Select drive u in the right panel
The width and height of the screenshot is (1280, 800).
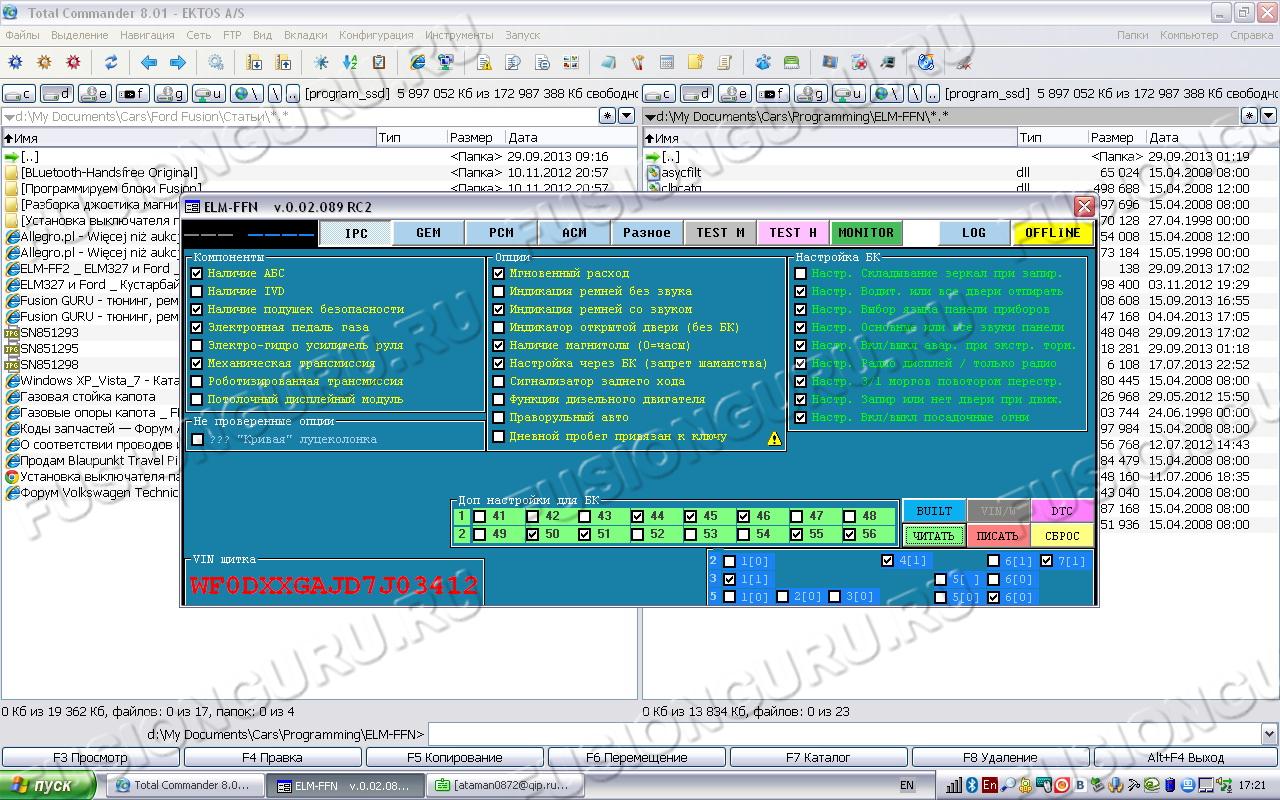point(849,94)
